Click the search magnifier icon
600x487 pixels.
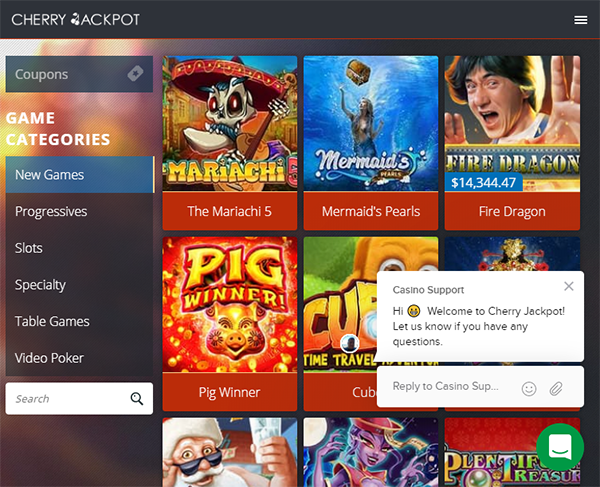point(137,399)
